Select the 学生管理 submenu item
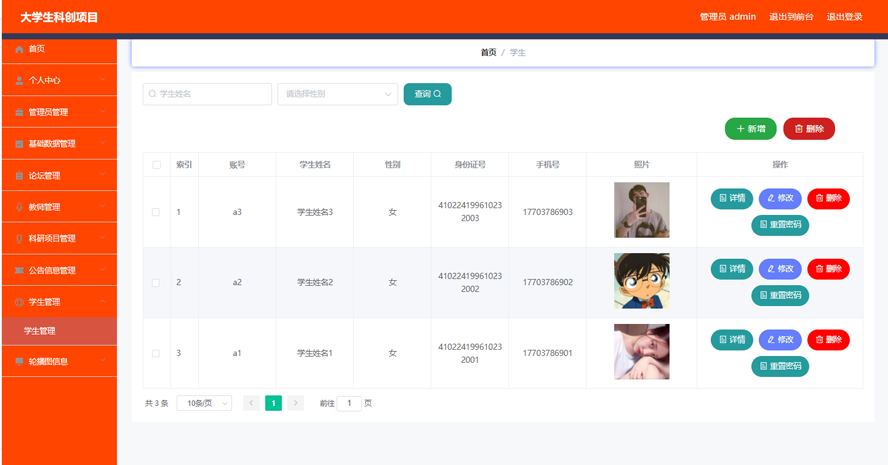Image resolution: width=888 pixels, height=465 pixels. 40,331
